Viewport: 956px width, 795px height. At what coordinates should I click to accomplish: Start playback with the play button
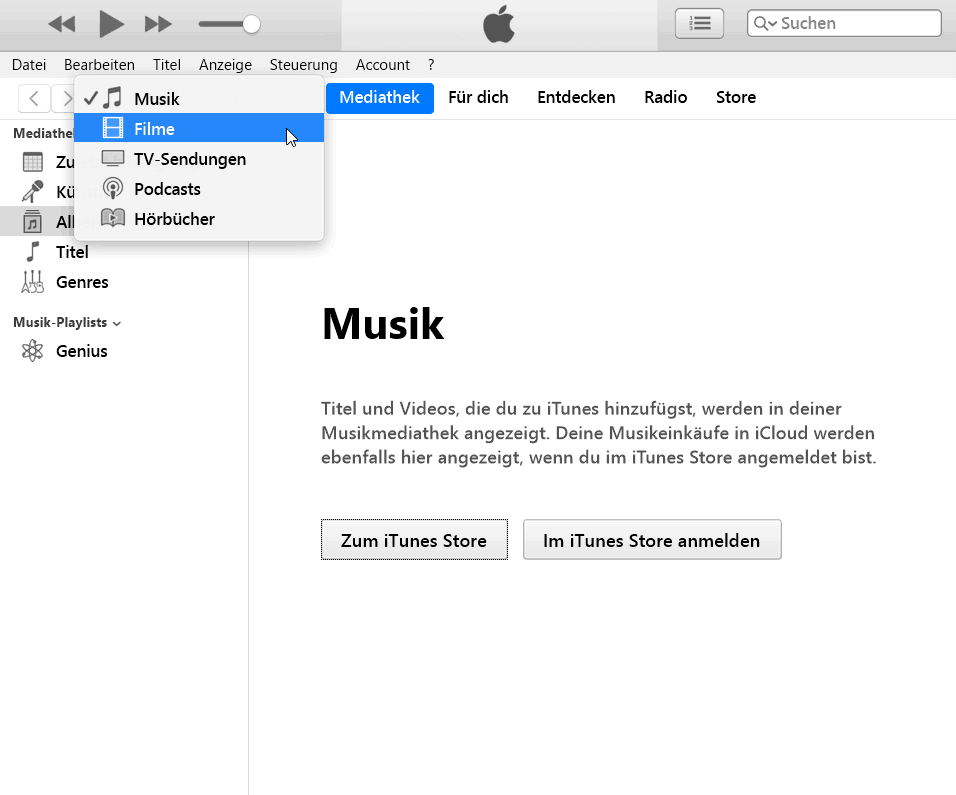[x=111, y=24]
